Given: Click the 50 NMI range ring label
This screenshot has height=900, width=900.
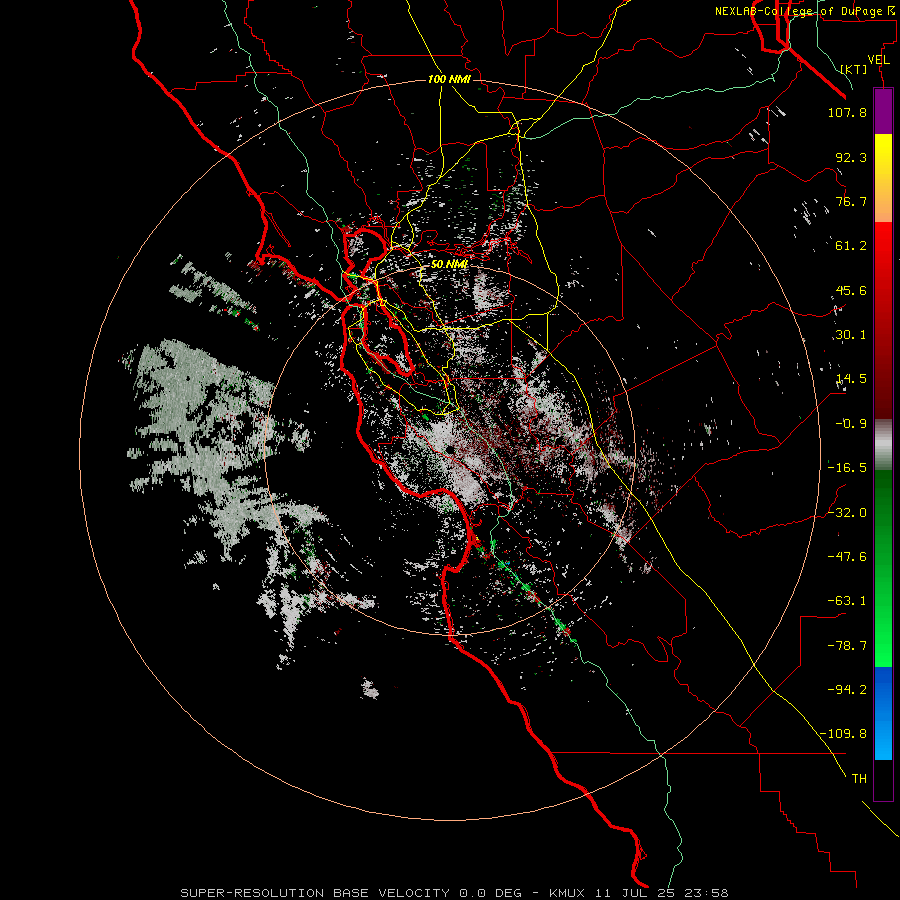Looking at the screenshot, I should [x=449, y=264].
